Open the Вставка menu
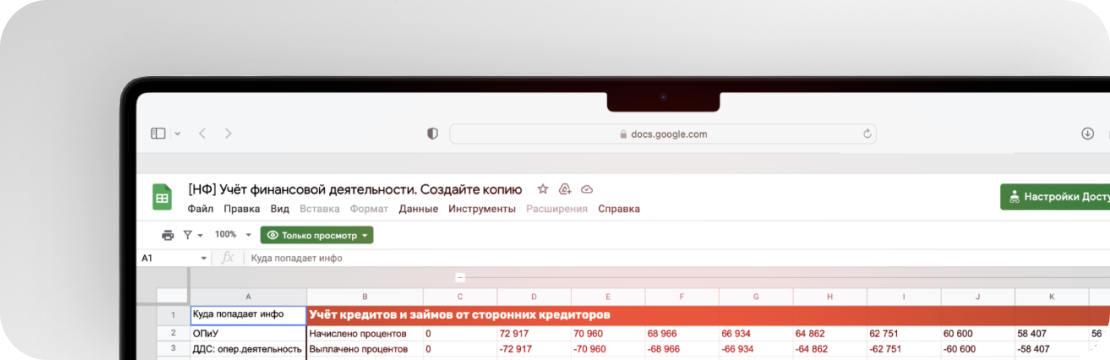Image resolution: width=1110 pixels, height=360 pixels. [319, 209]
